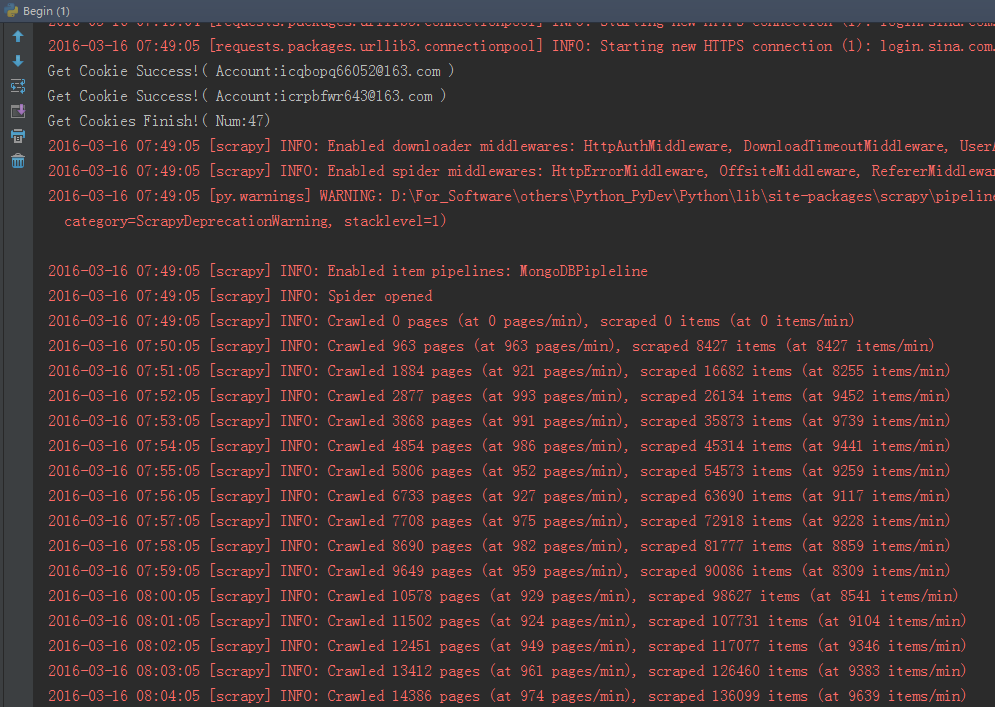Click the Crawled 14386 pages log line

[507, 696]
